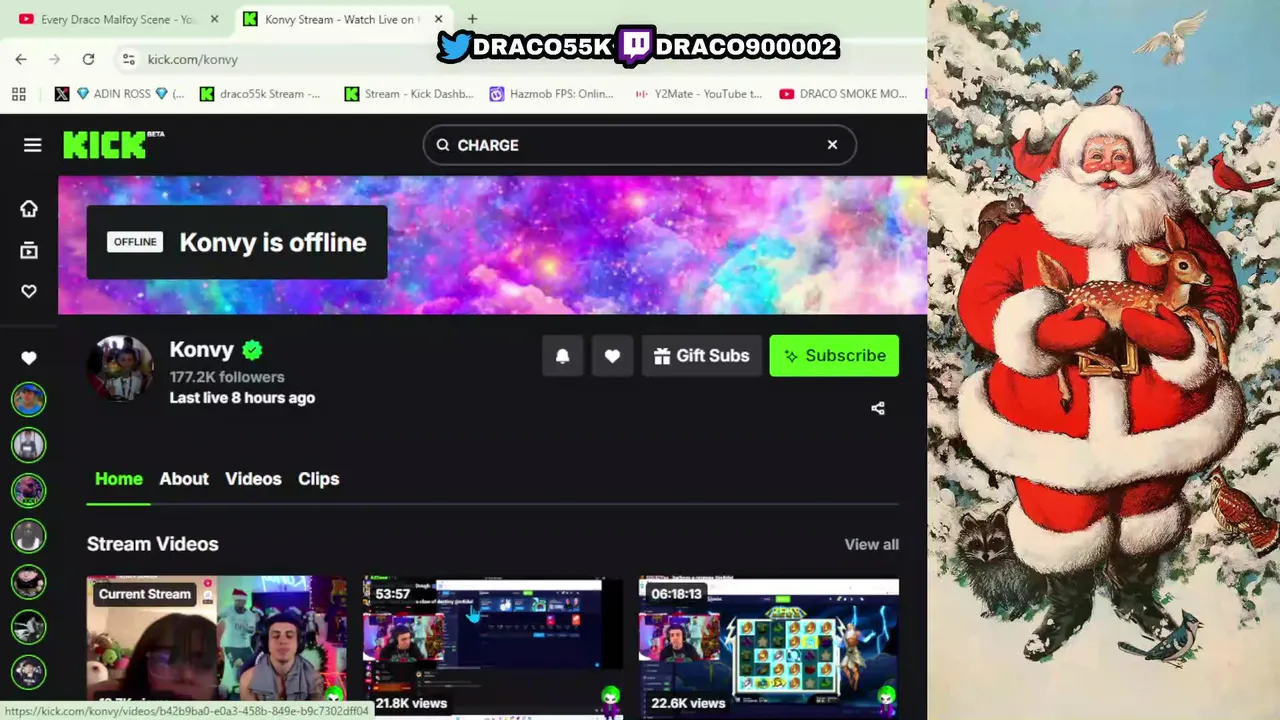Open the X bookmark icon

(x=62, y=94)
